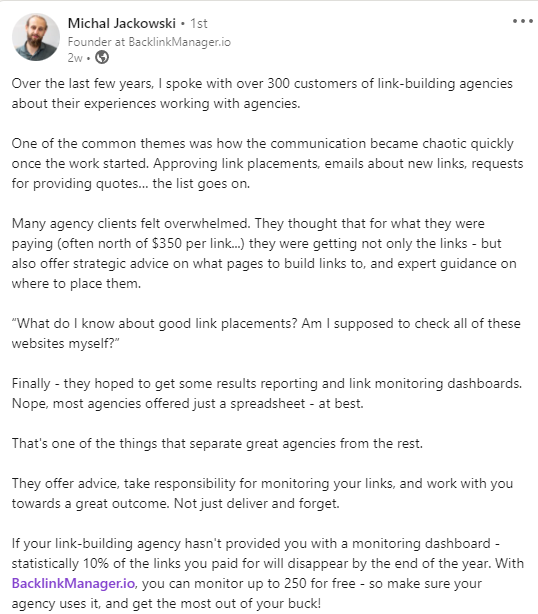
Task: Open Michal Jackowski's profile photo
Action: click(36, 37)
